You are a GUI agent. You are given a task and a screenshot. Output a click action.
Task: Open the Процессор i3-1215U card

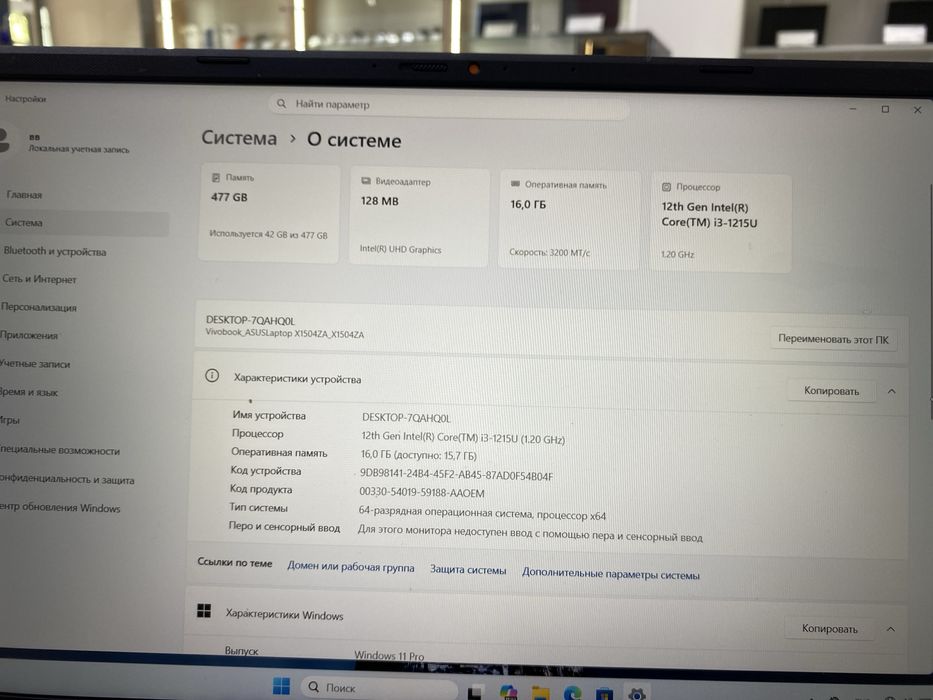[720, 223]
